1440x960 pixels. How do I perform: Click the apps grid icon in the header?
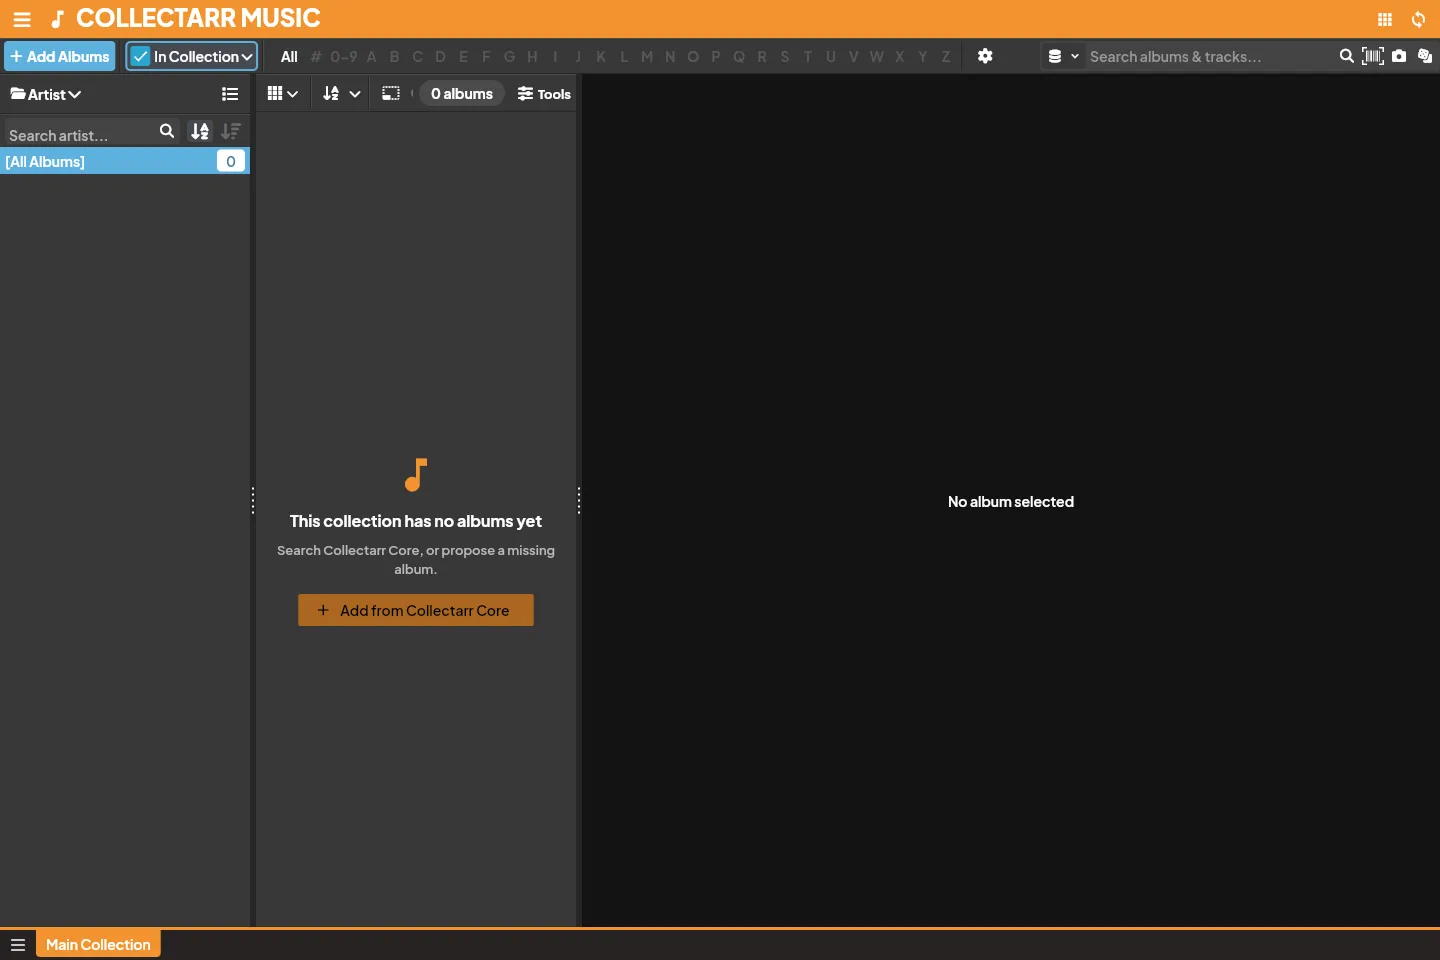(1385, 19)
